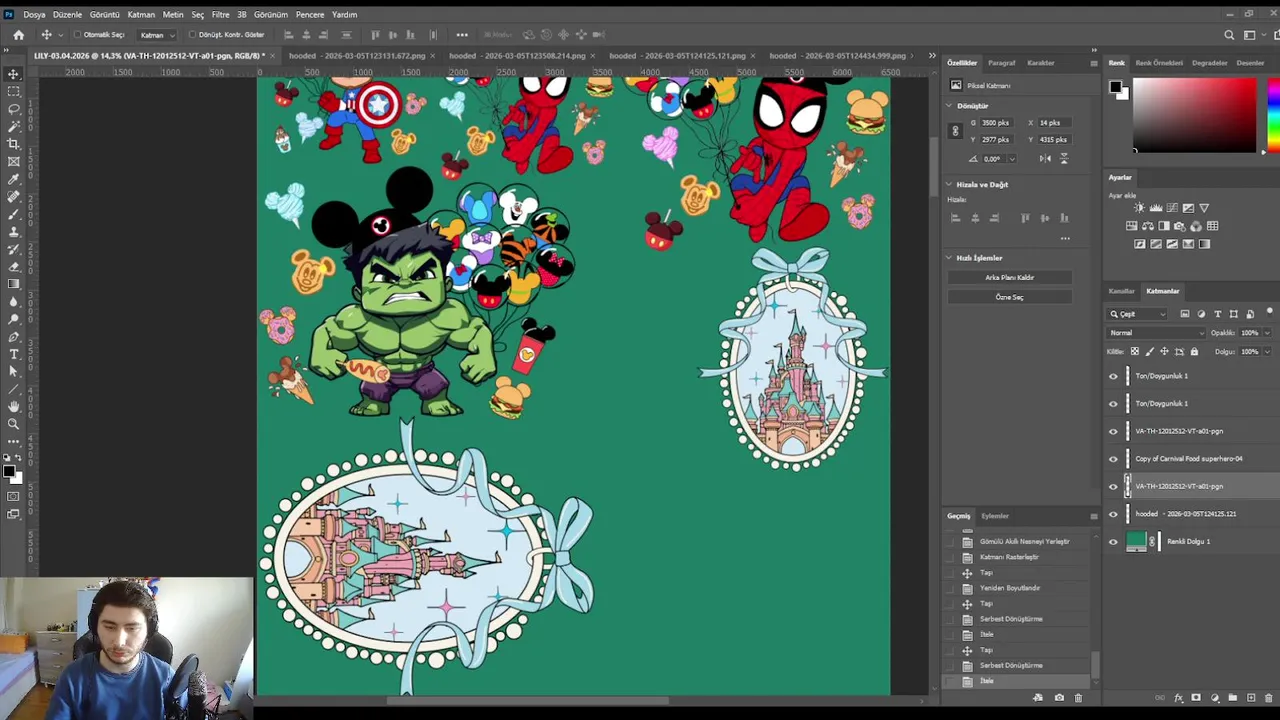
Task: Select the Move tool in the left toolbar
Action: [x=14, y=74]
